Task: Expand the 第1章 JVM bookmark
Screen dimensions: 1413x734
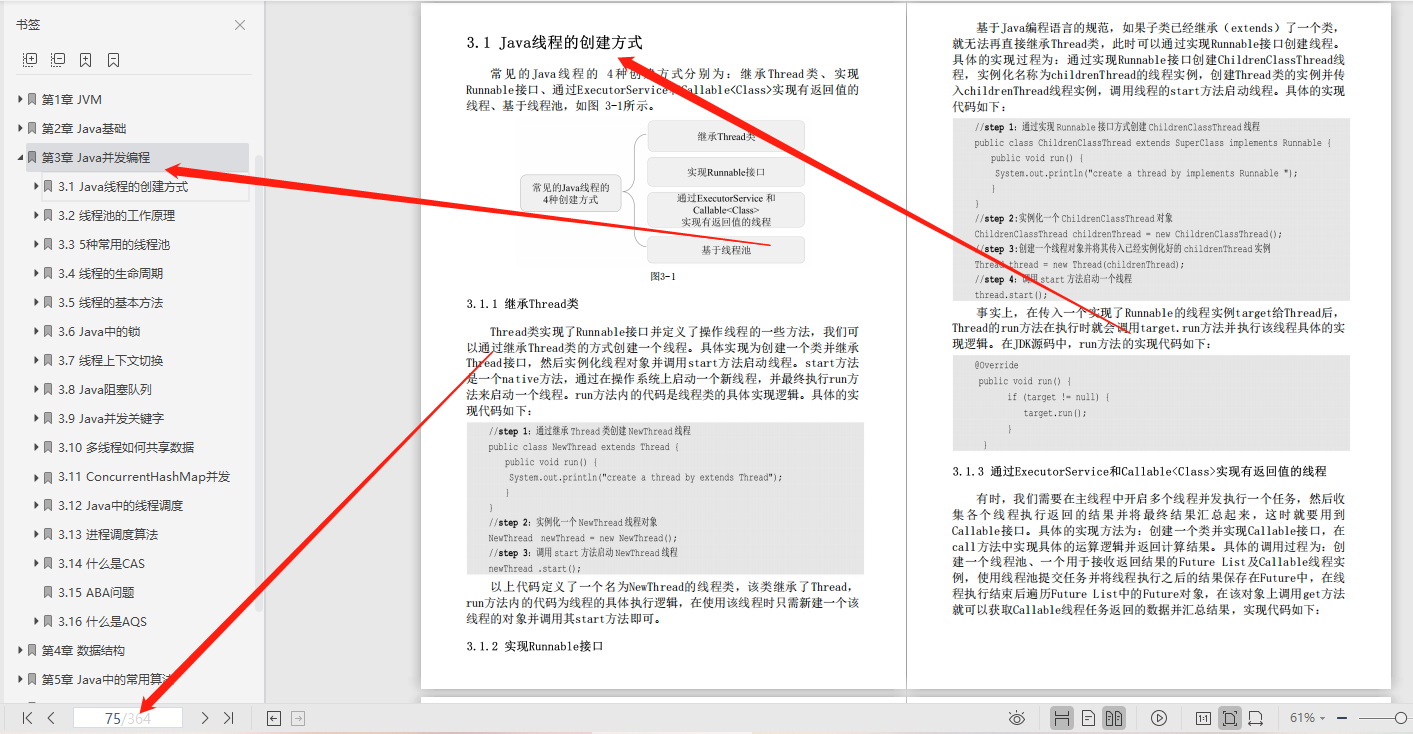Action: tap(20, 100)
